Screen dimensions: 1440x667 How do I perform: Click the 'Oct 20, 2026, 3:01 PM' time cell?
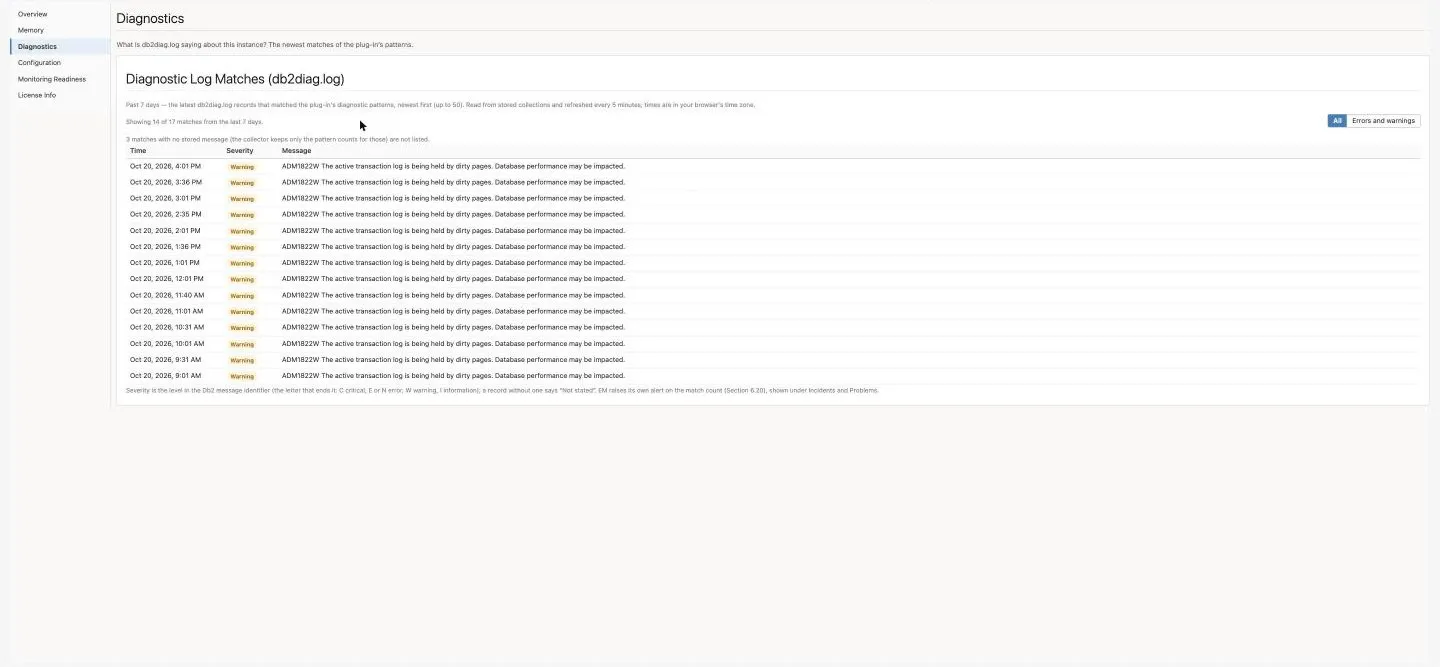pos(165,198)
